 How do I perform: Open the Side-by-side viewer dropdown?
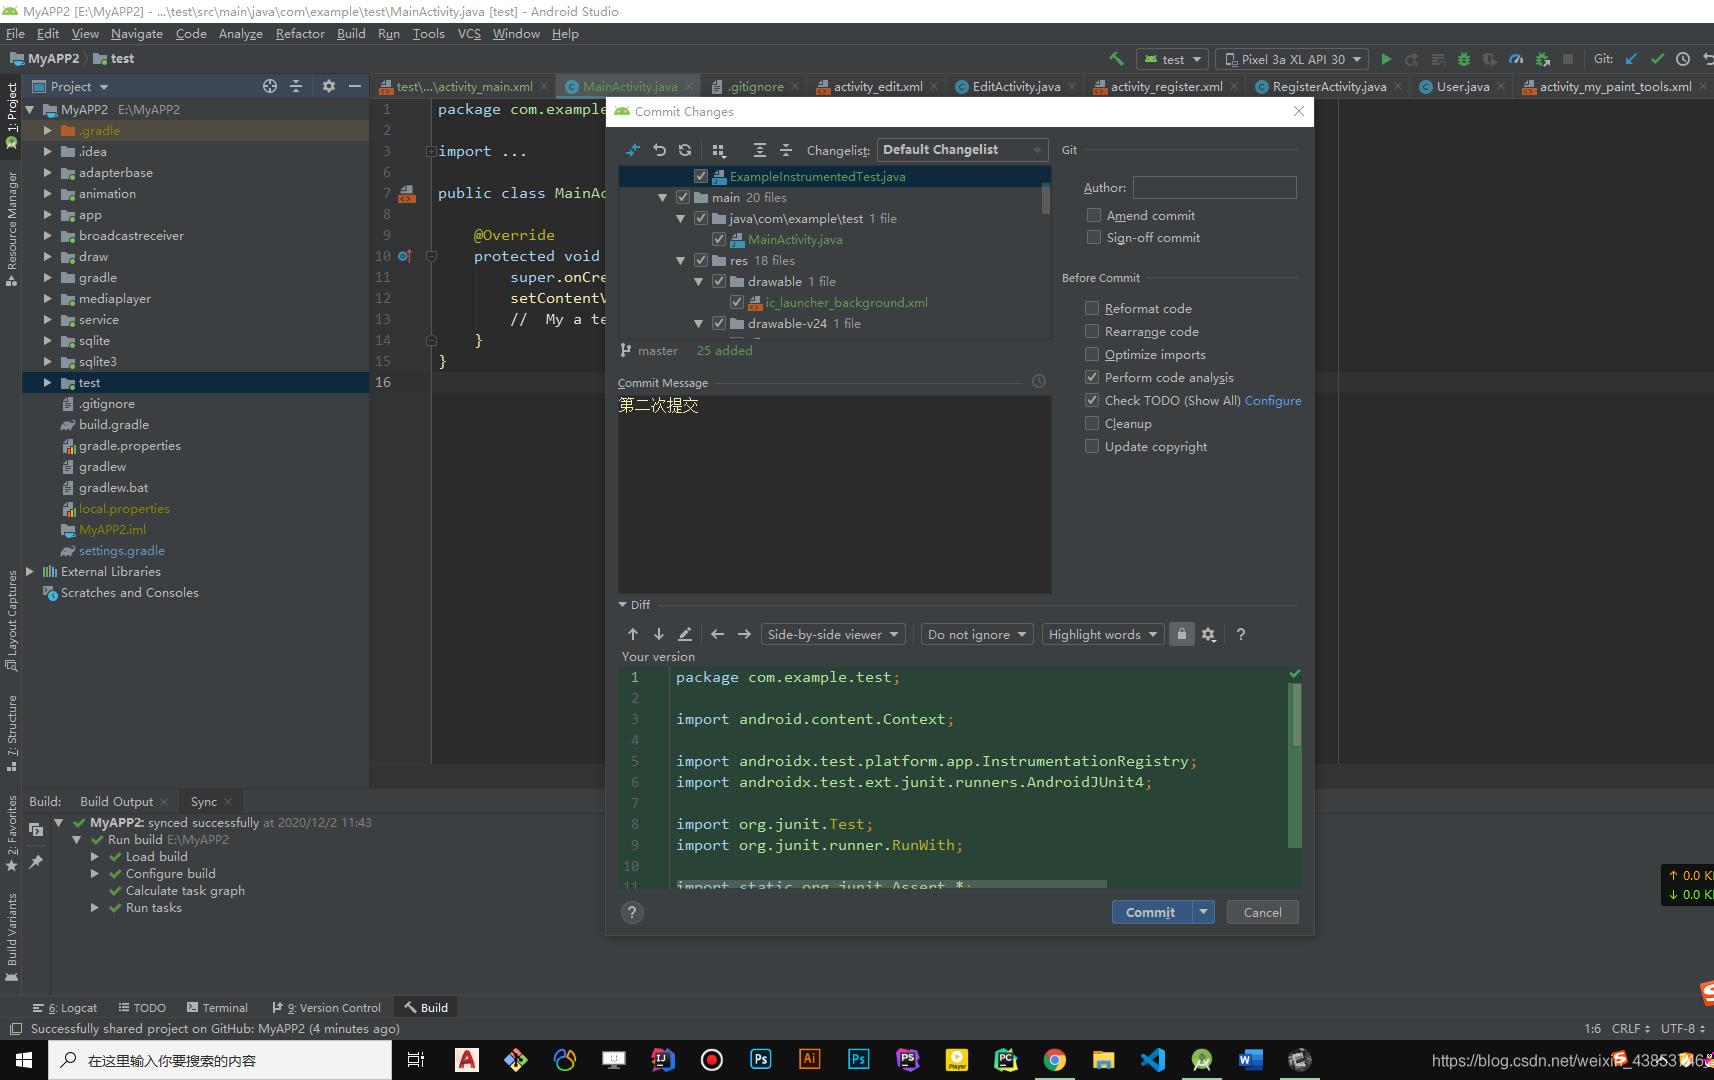[832, 634]
